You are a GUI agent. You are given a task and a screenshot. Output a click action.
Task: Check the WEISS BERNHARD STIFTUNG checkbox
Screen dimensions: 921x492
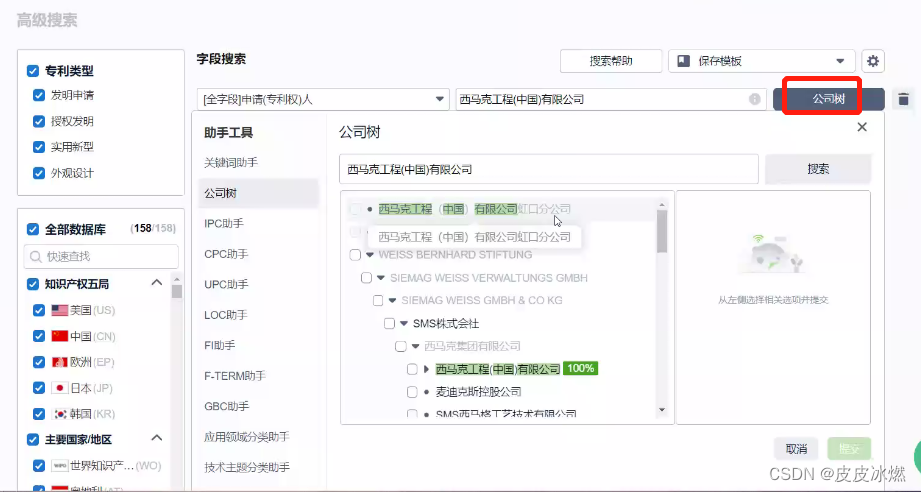[355, 255]
